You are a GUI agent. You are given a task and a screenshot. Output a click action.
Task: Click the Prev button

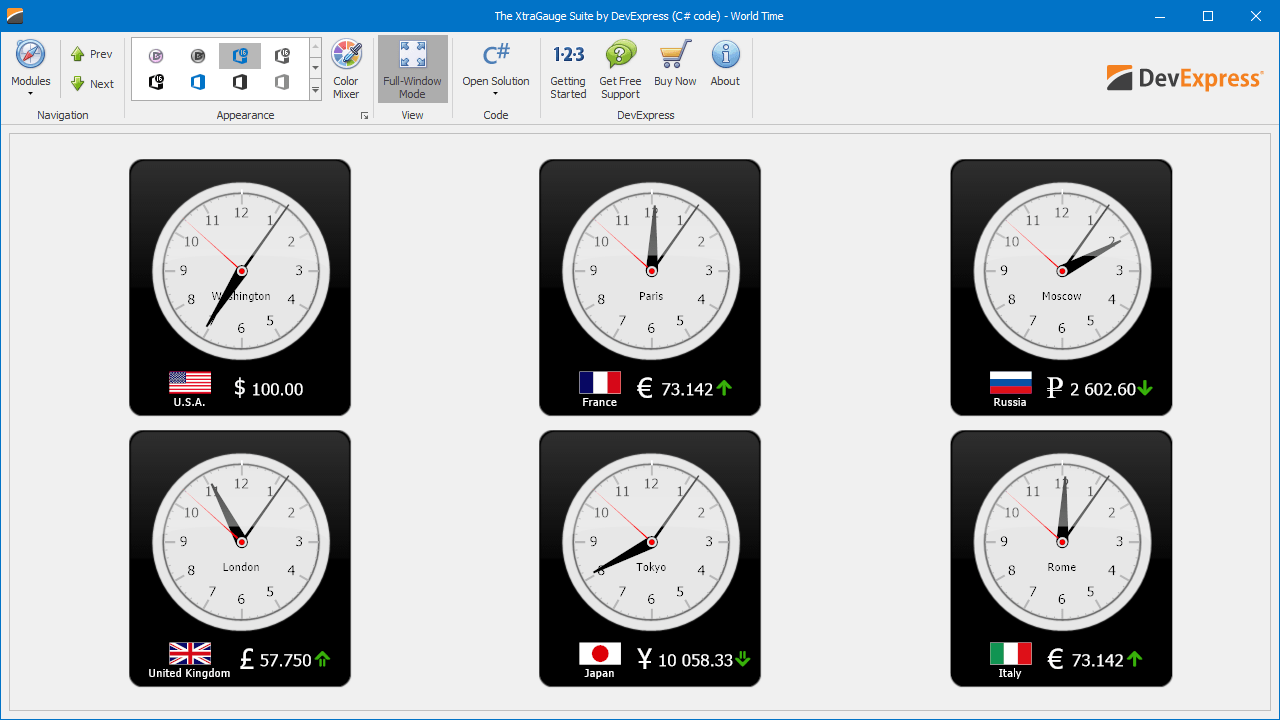[x=91, y=54]
